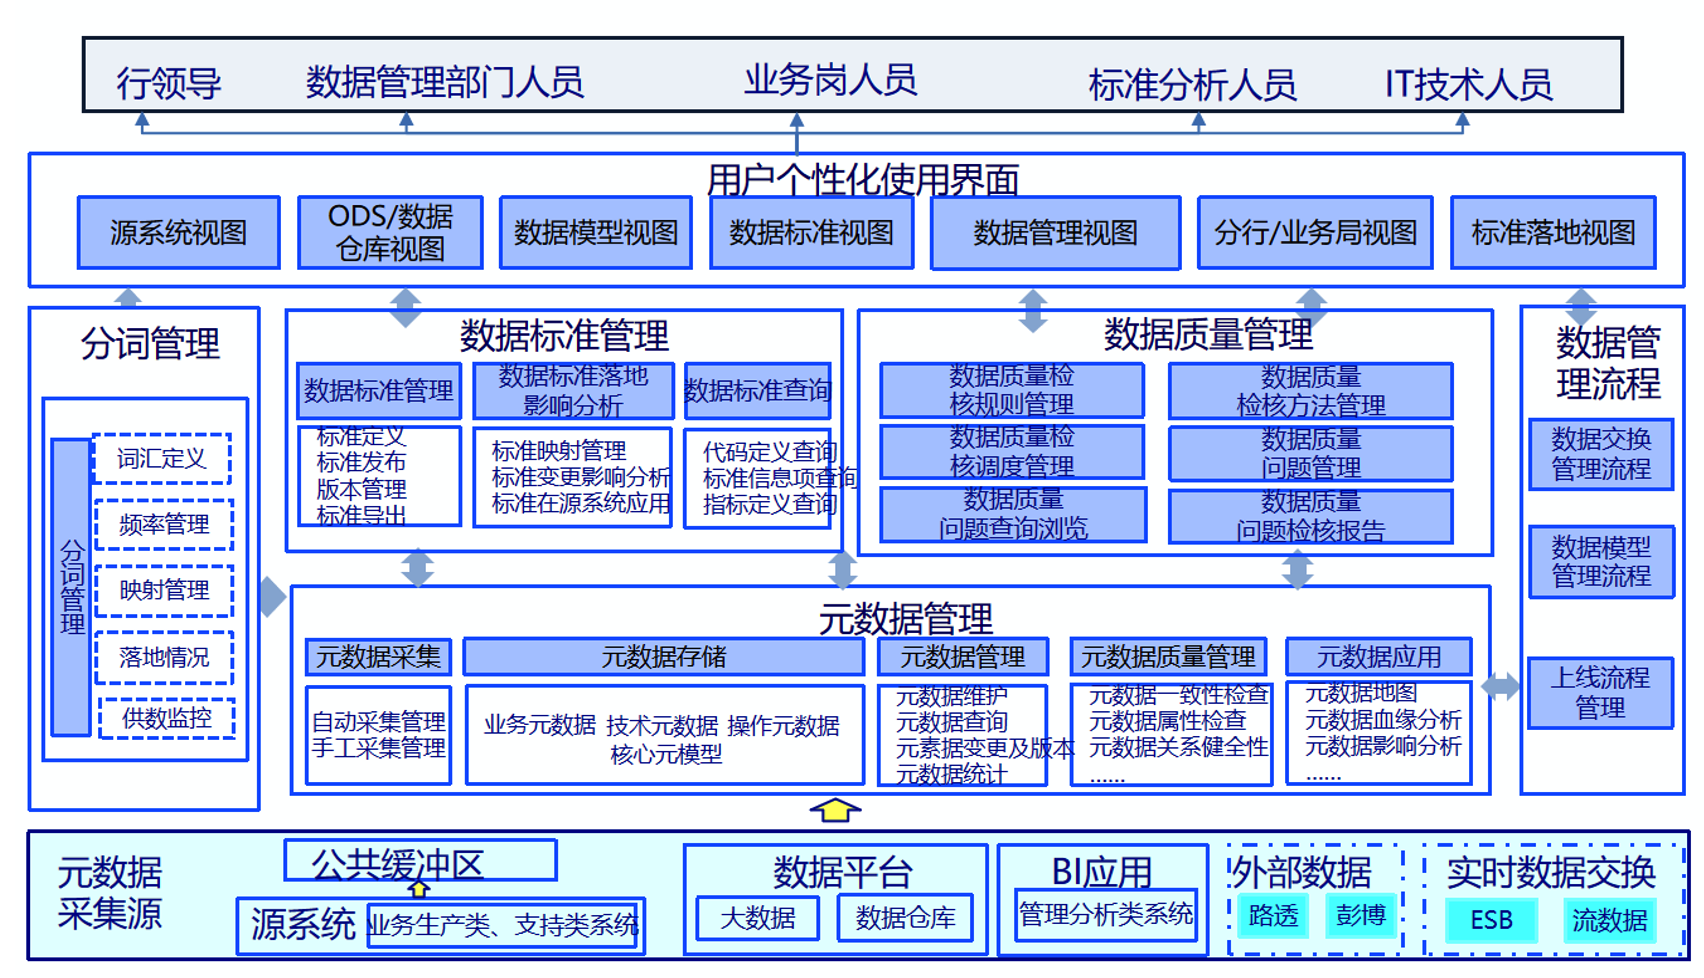
Task: Open the 上线流程管理 box
Action: point(1600,692)
